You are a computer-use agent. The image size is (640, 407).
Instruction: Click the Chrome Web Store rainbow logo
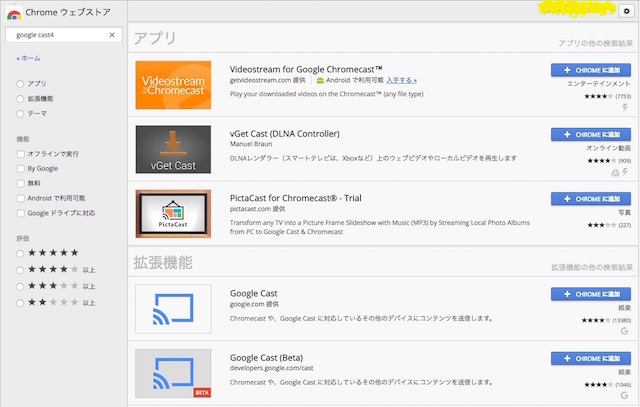(14, 13)
